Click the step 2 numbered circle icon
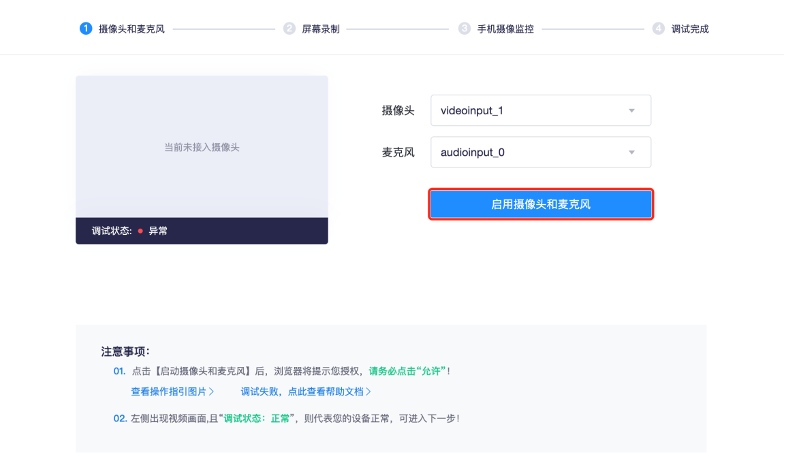This screenshot has height=470, width=785. 289,29
